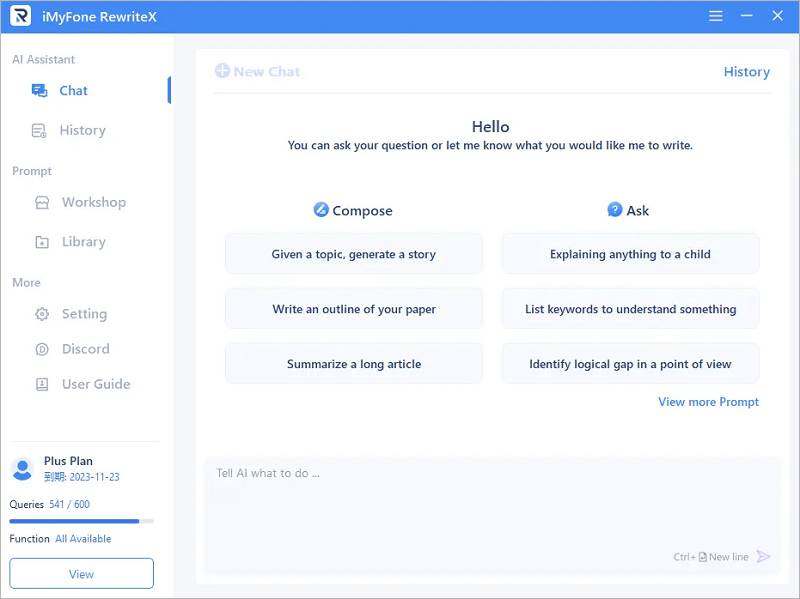This screenshot has width=800, height=599.
Task: Click the History list icon in sidebar
Action: [39, 131]
